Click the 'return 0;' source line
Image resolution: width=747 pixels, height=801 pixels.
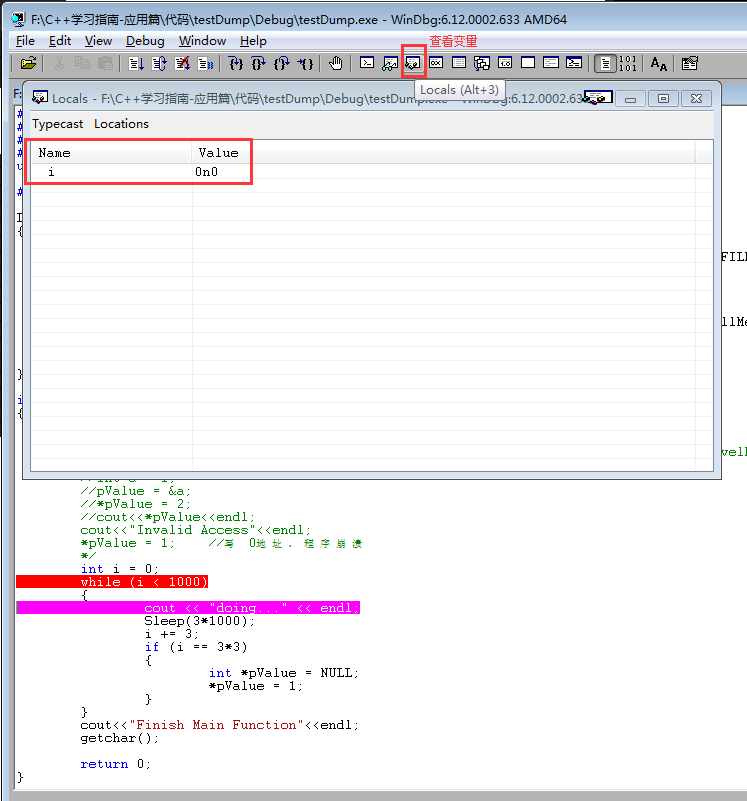coord(115,764)
